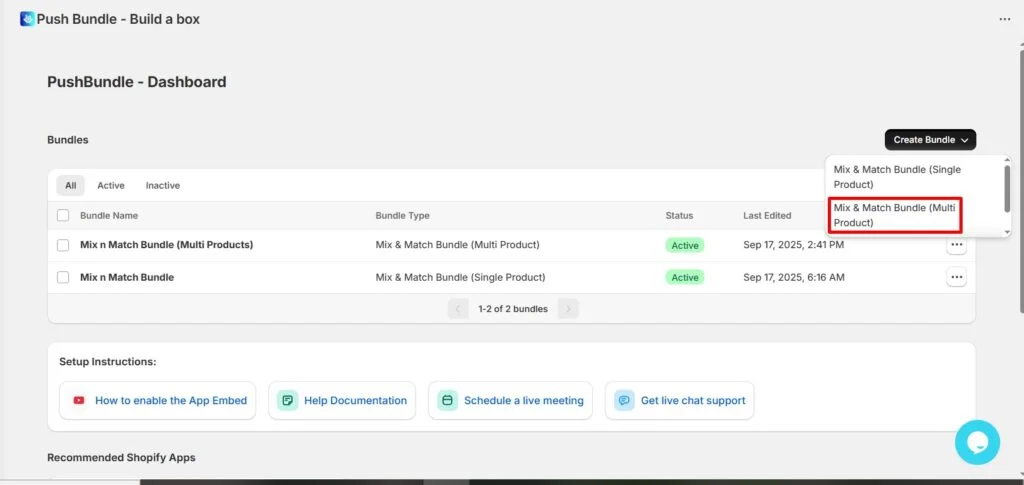Click the Sep 17, 2025, 2:41 PM date
1024x485 pixels.
click(x=793, y=245)
